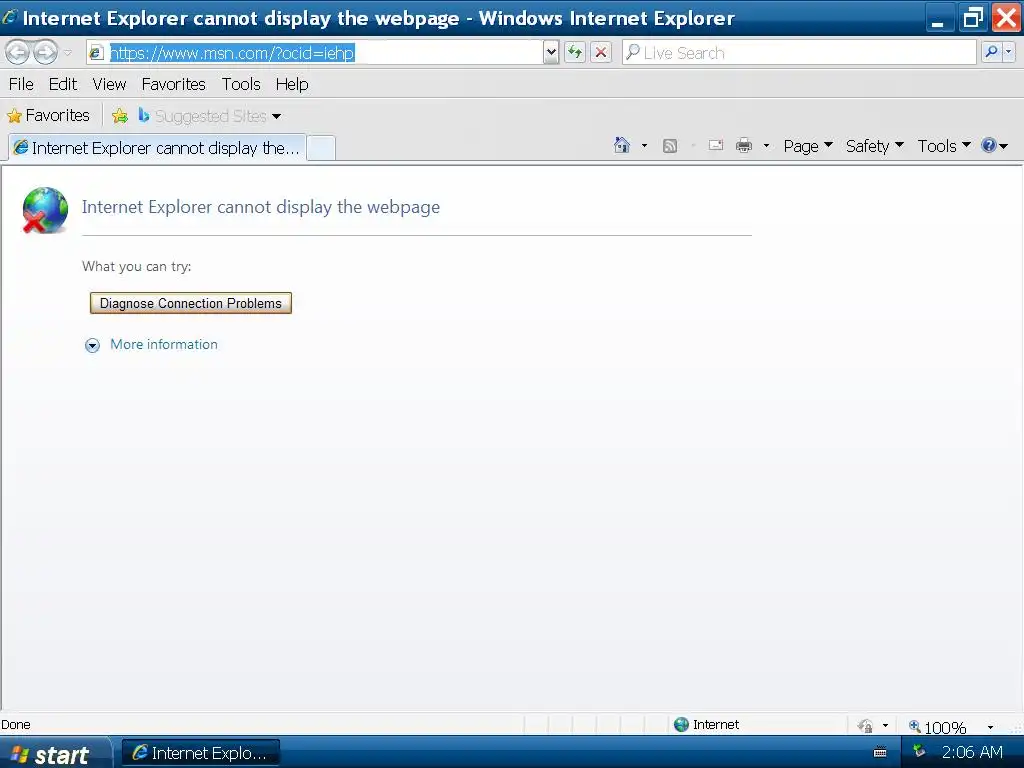
Task: Click the More information link text
Action: (164, 344)
